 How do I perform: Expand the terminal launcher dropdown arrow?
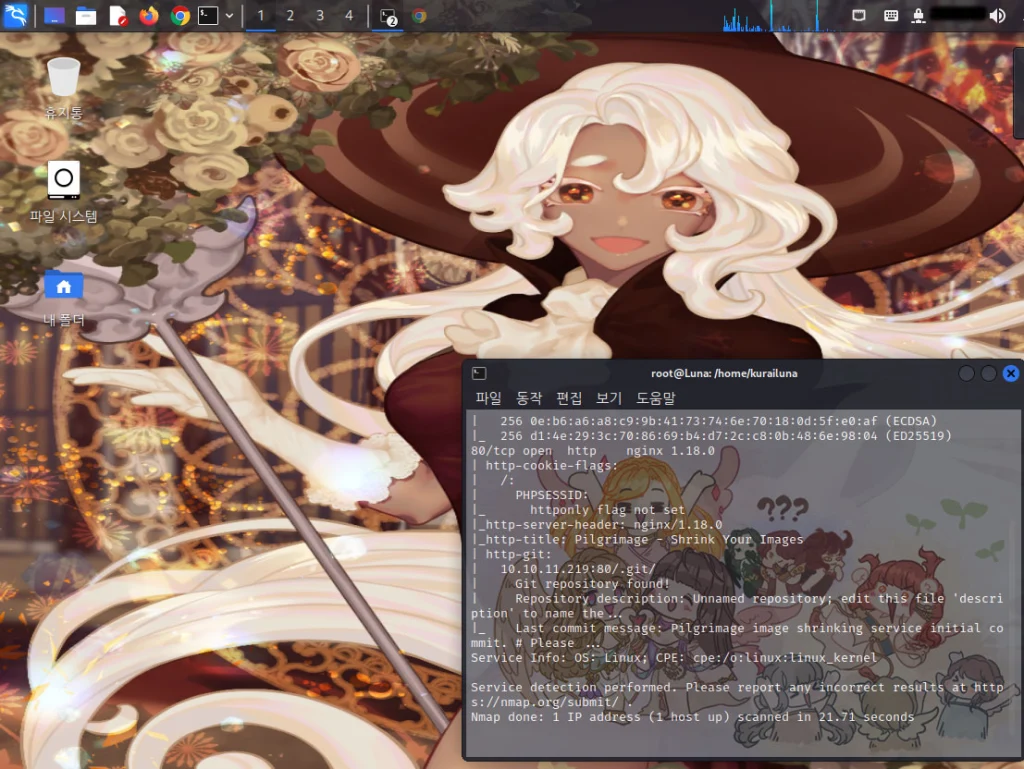229,16
